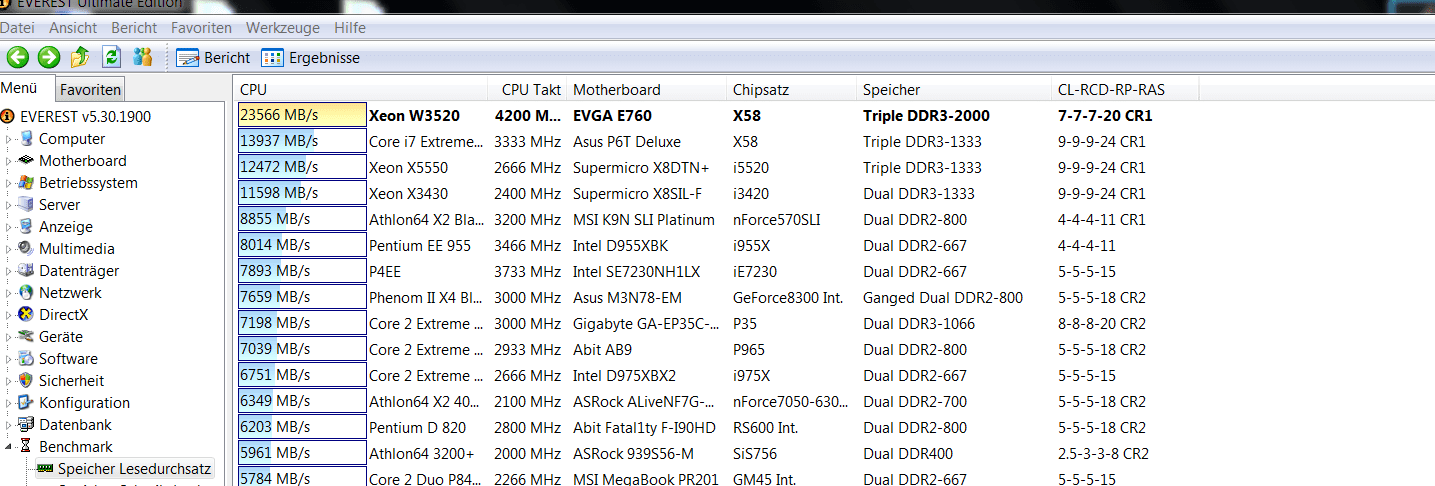1435x486 pixels.
Task: Sort by the Motherboard column header
Action: click(646, 89)
